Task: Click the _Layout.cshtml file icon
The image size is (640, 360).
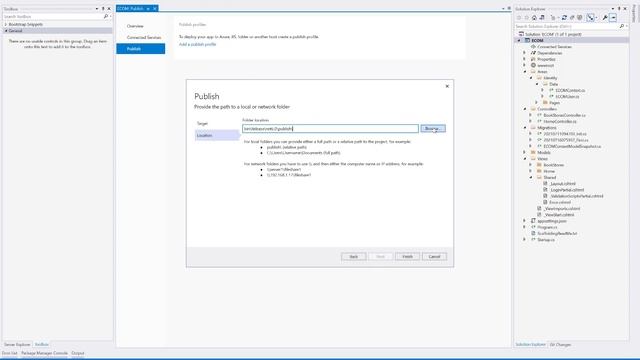Action: click(x=545, y=184)
